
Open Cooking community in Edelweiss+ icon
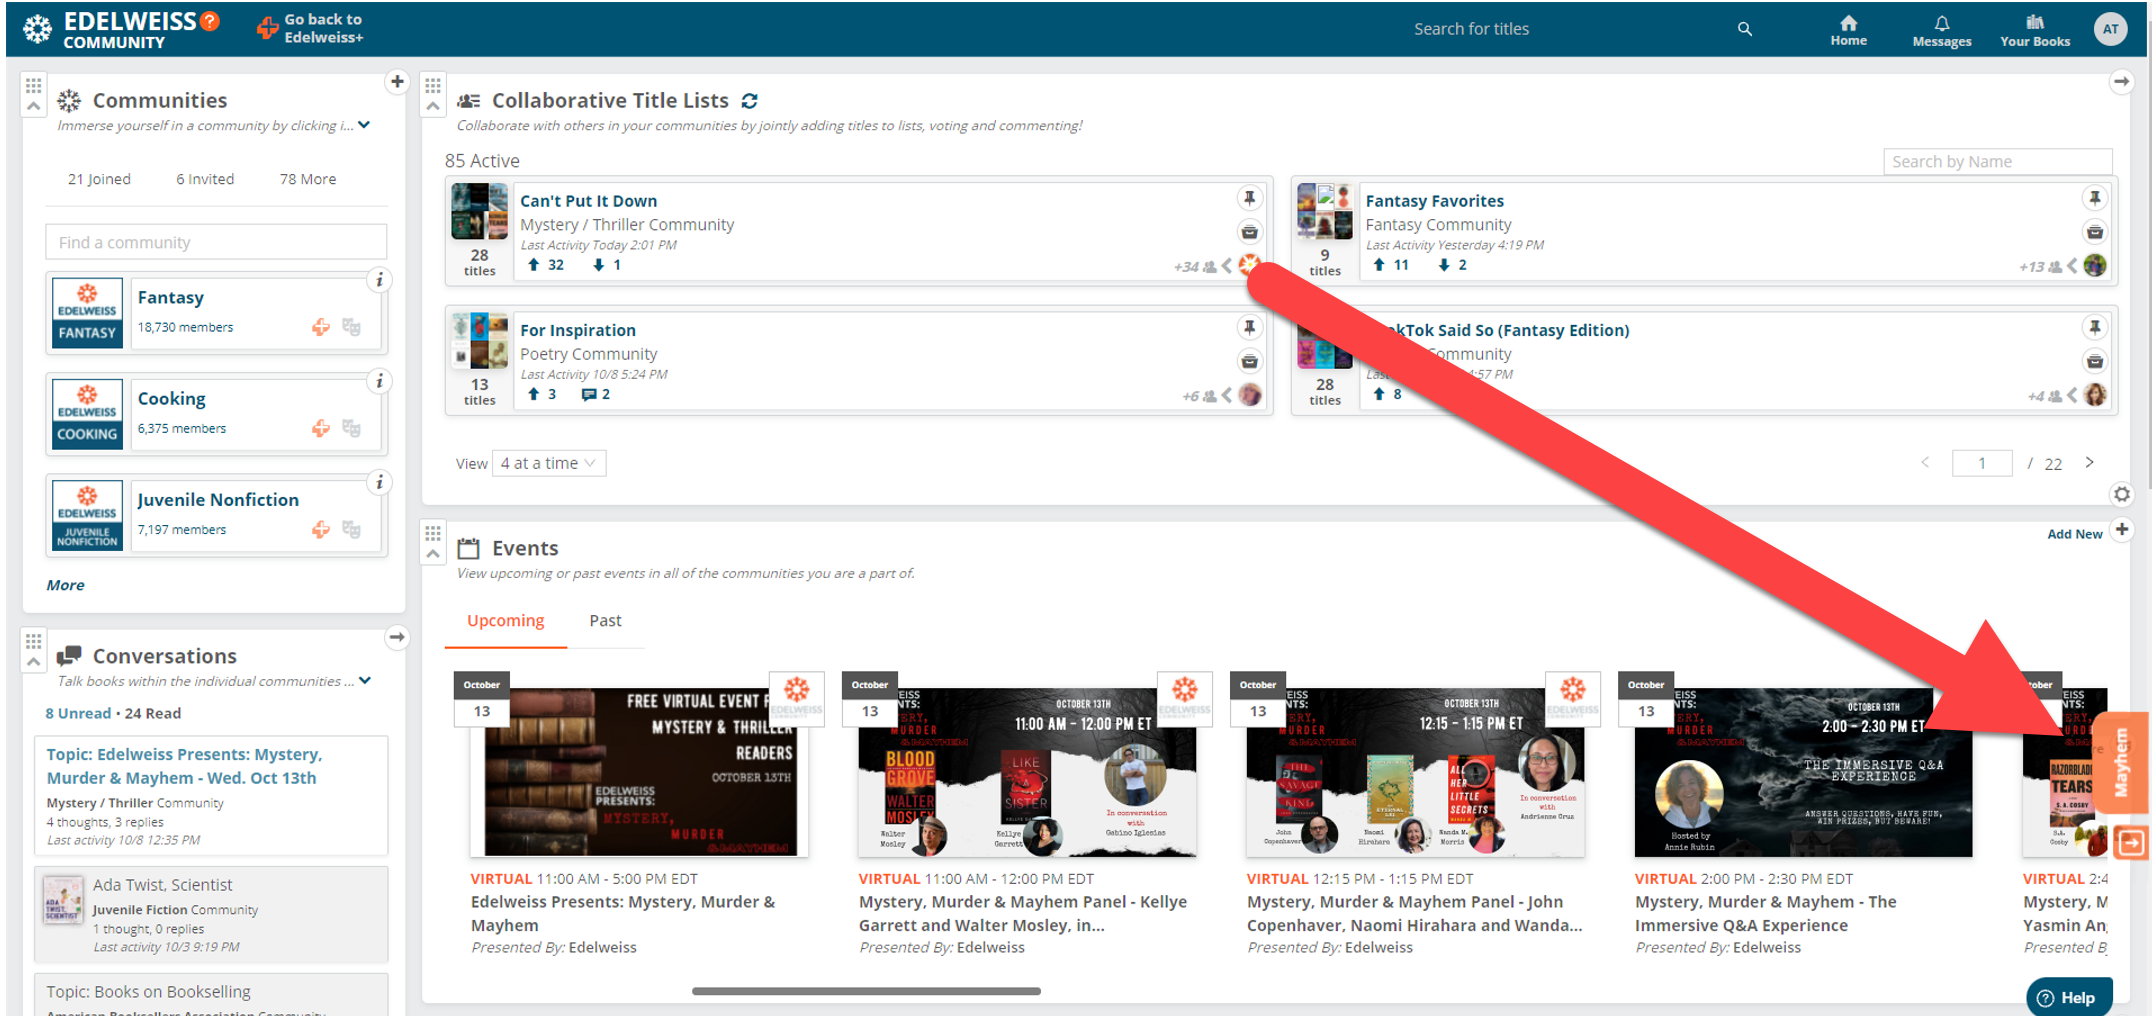click(320, 428)
